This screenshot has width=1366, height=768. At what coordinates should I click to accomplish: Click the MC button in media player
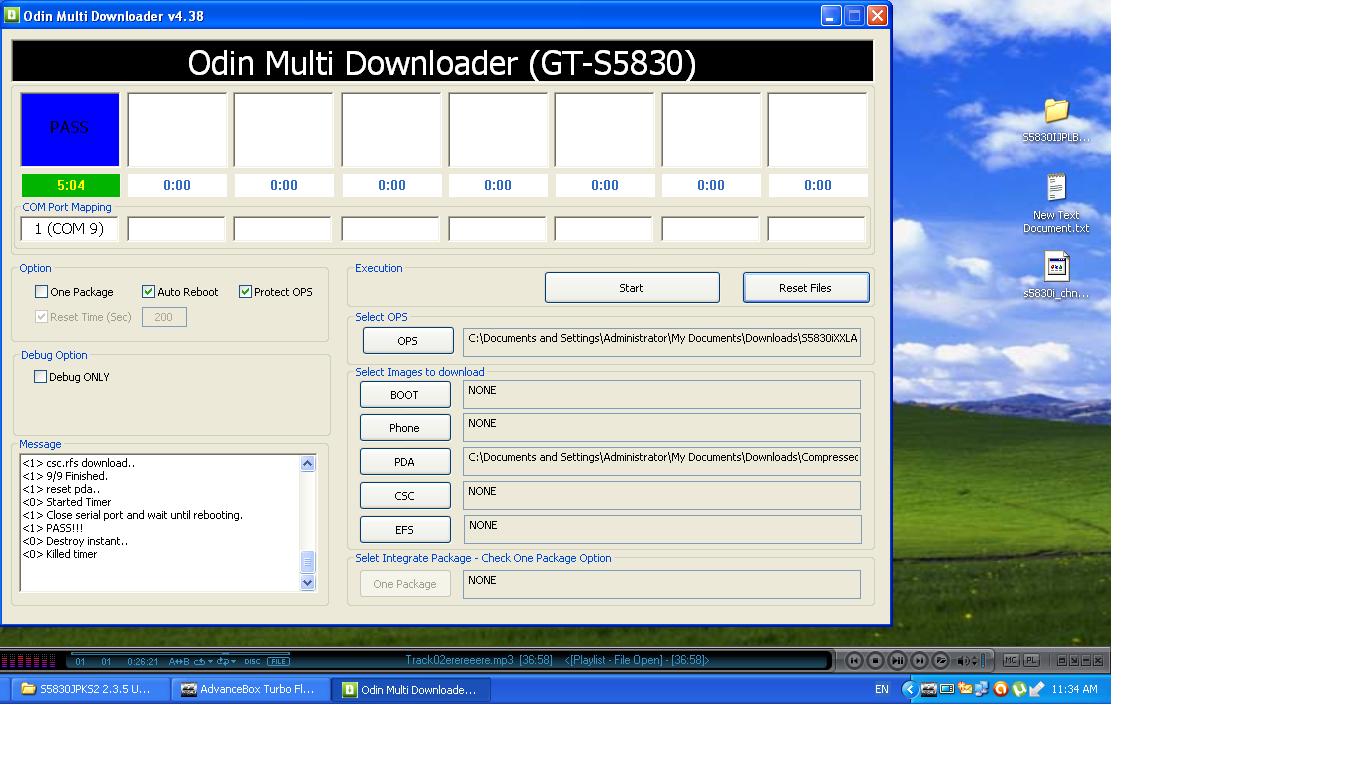(1011, 660)
